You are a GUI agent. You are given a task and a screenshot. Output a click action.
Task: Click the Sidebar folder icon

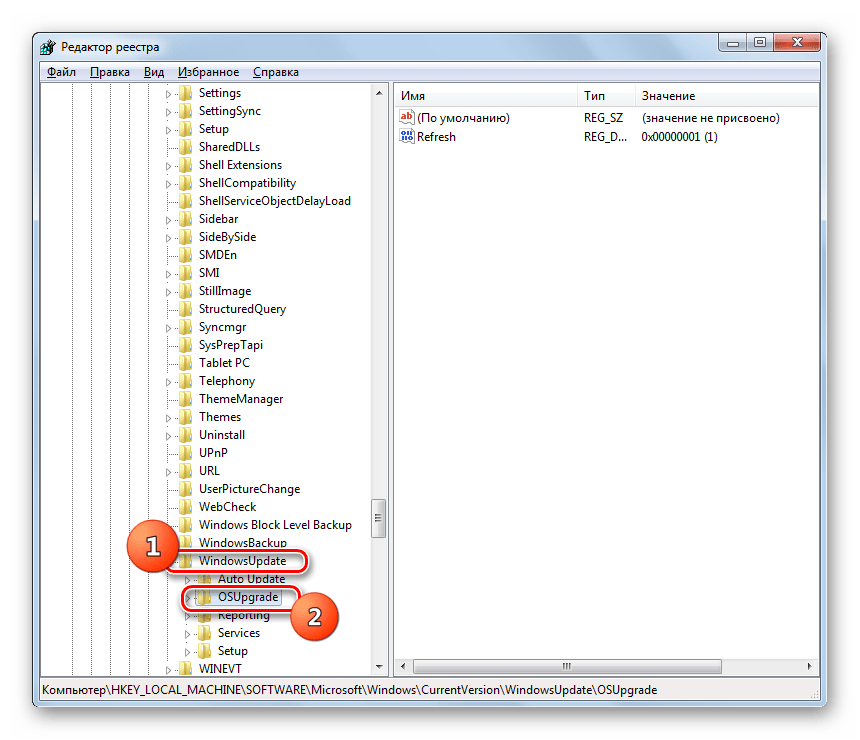(185, 219)
